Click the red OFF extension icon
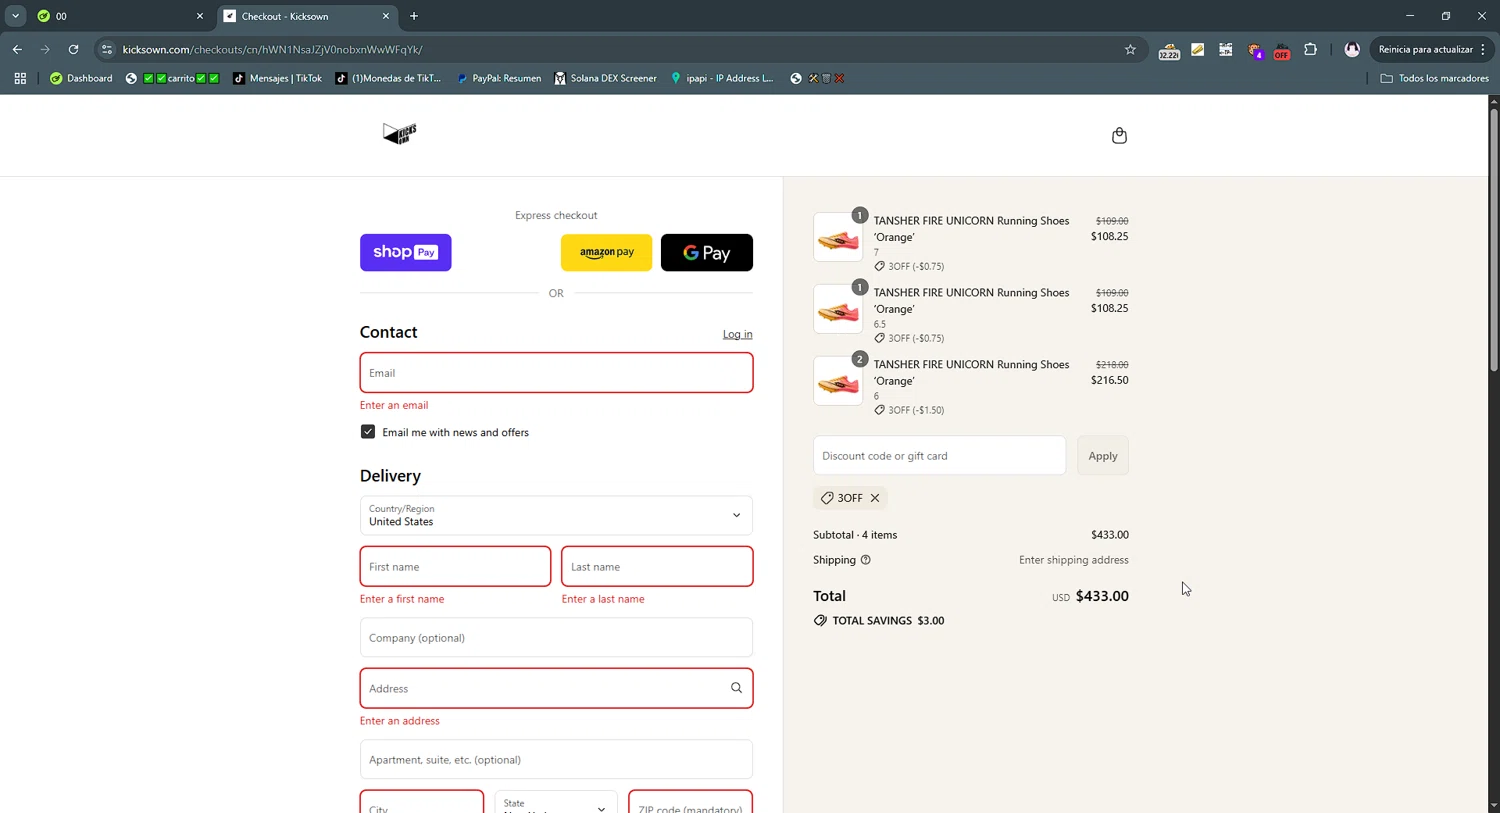 [1282, 50]
